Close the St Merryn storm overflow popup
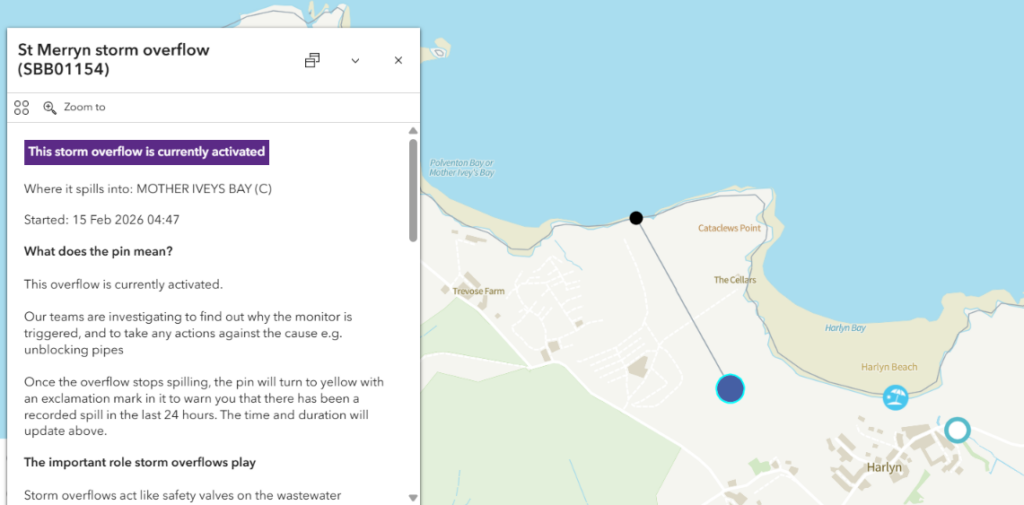This screenshot has height=505, width=1024. point(398,61)
